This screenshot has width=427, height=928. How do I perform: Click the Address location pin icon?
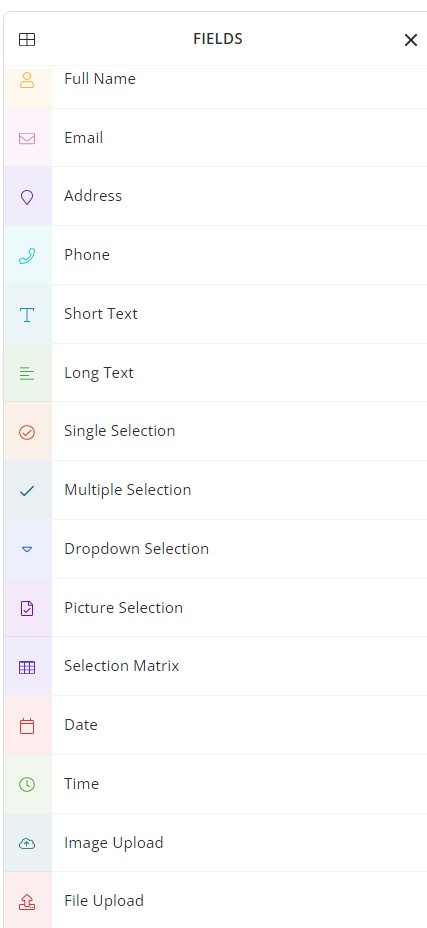tap(27, 197)
